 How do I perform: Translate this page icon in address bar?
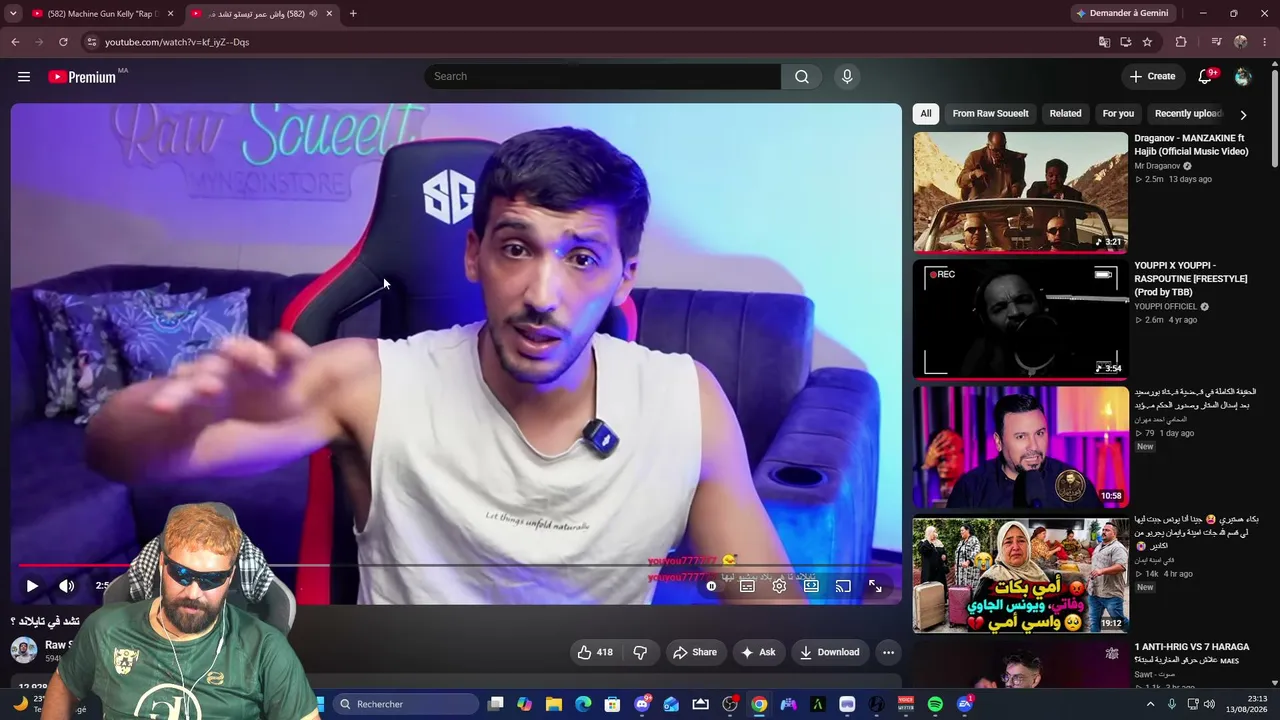(x=1104, y=42)
